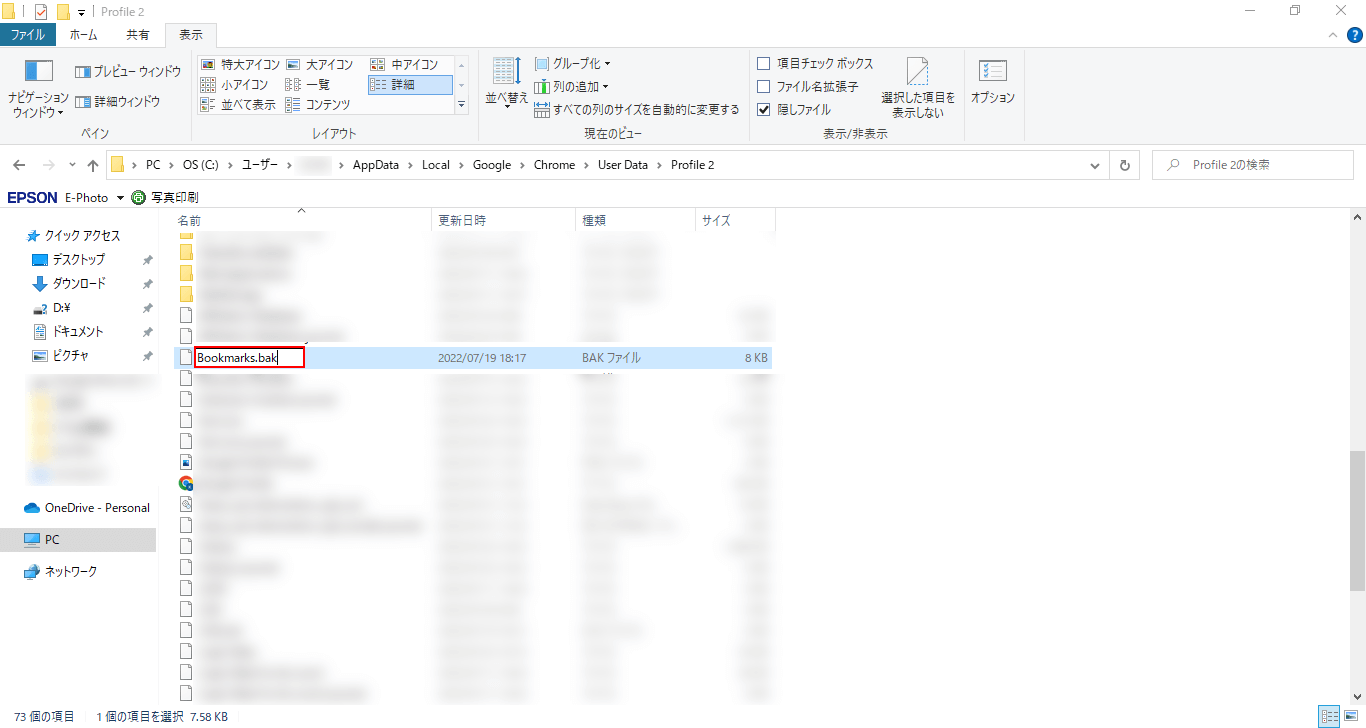Open the address bar history dropdown

pyautogui.click(x=1097, y=165)
